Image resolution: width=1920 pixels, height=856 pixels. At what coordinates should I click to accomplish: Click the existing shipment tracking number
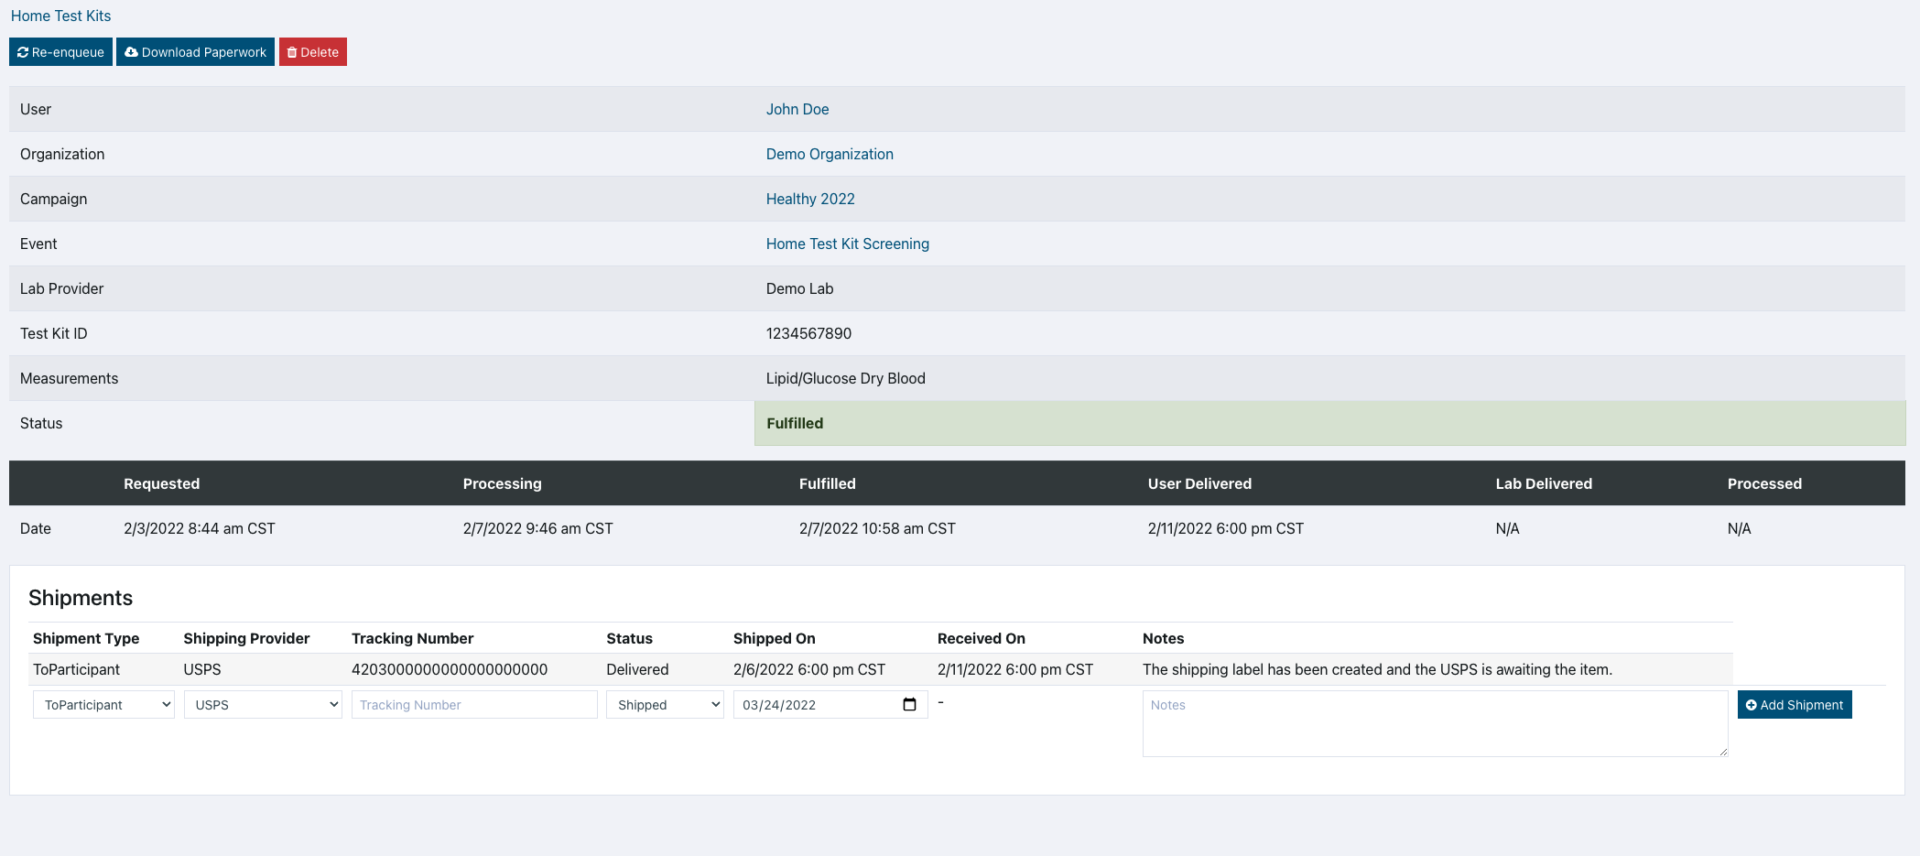[449, 670]
